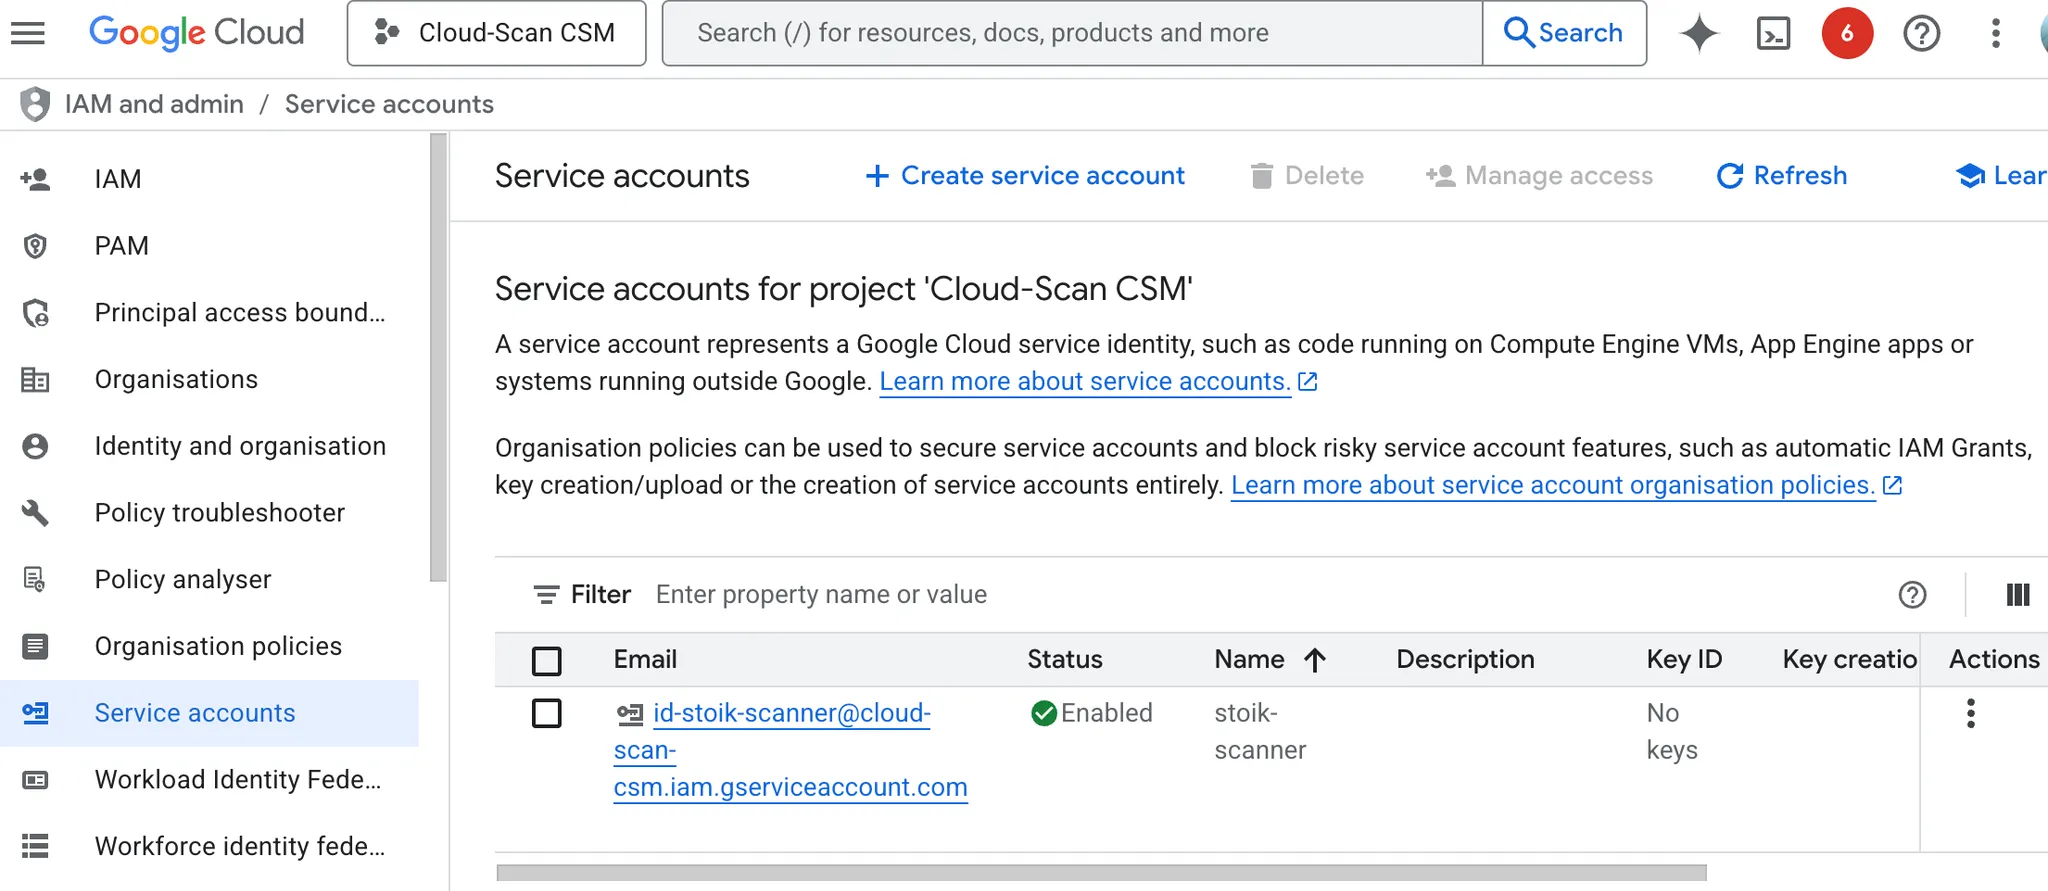
Task: Toggle Name column sort arrow
Action: 1315,660
